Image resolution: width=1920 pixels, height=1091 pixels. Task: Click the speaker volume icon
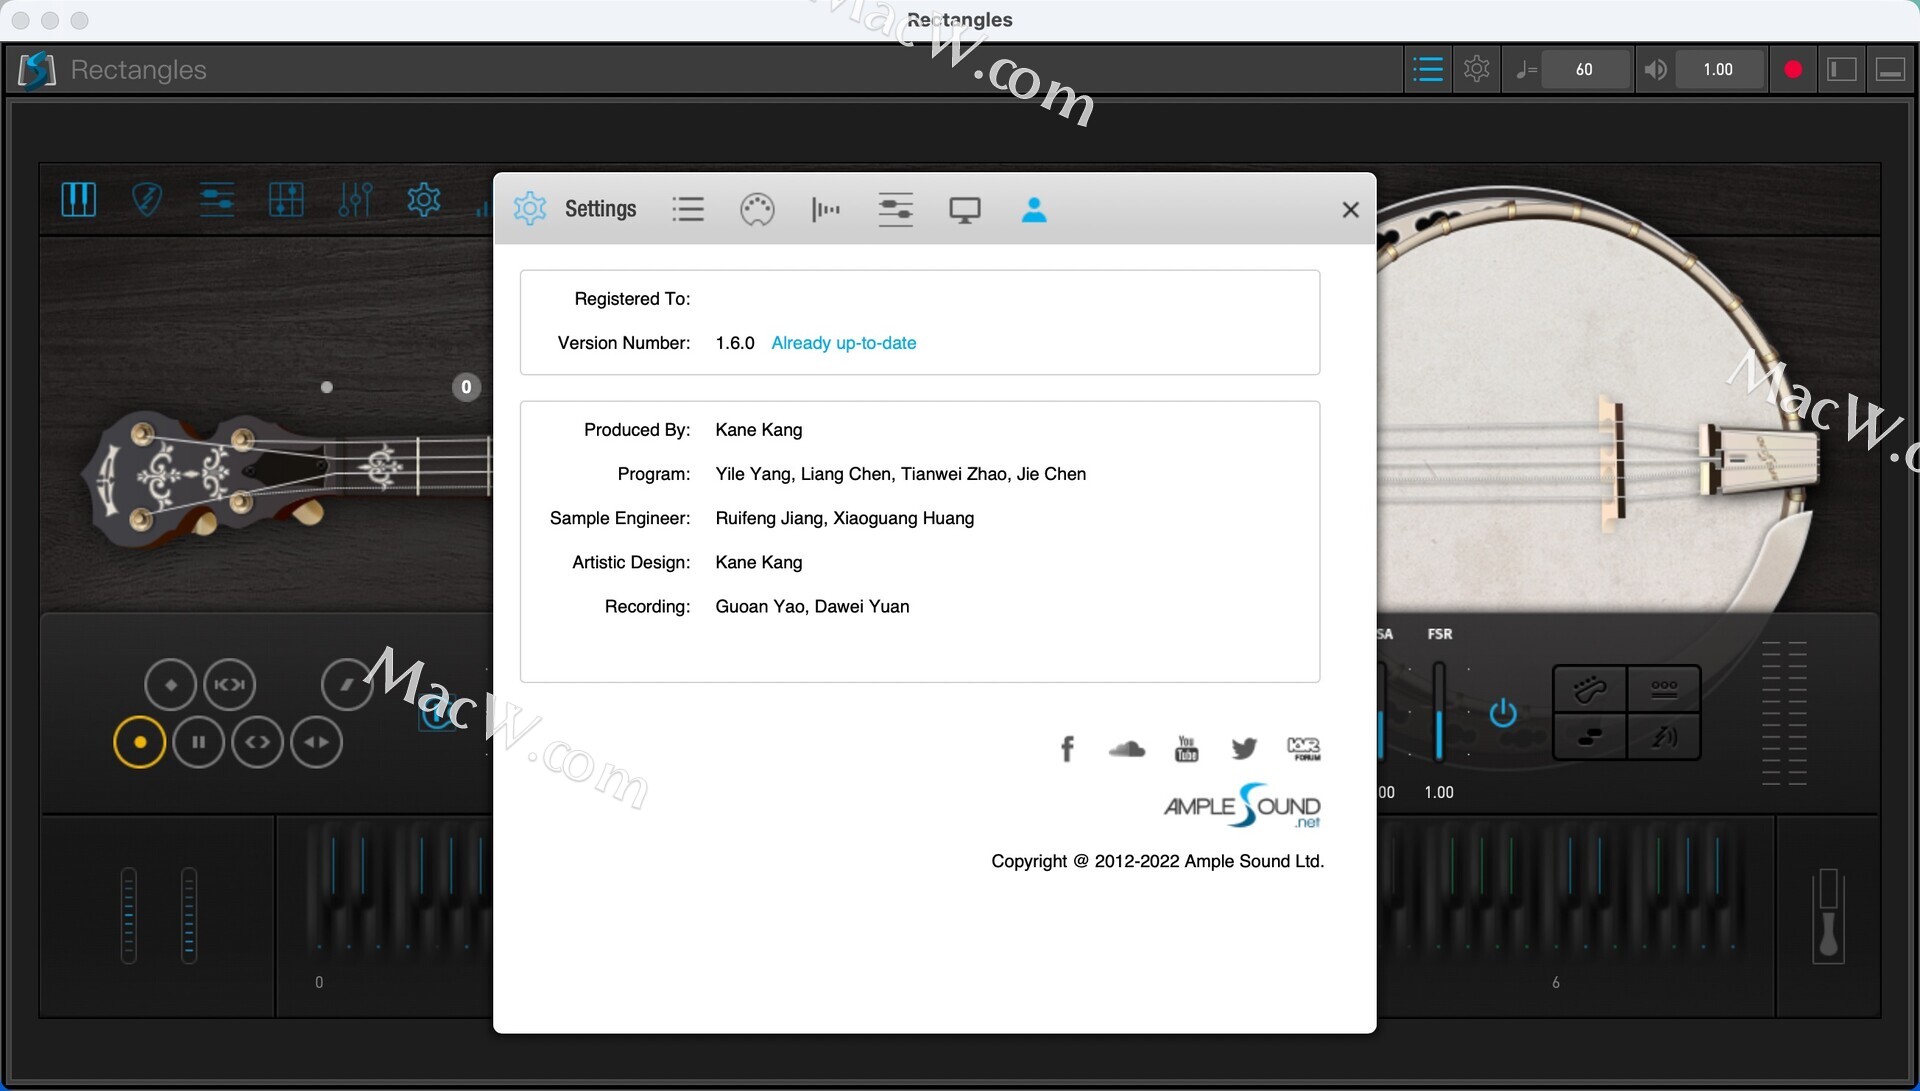(x=1656, y=69)
